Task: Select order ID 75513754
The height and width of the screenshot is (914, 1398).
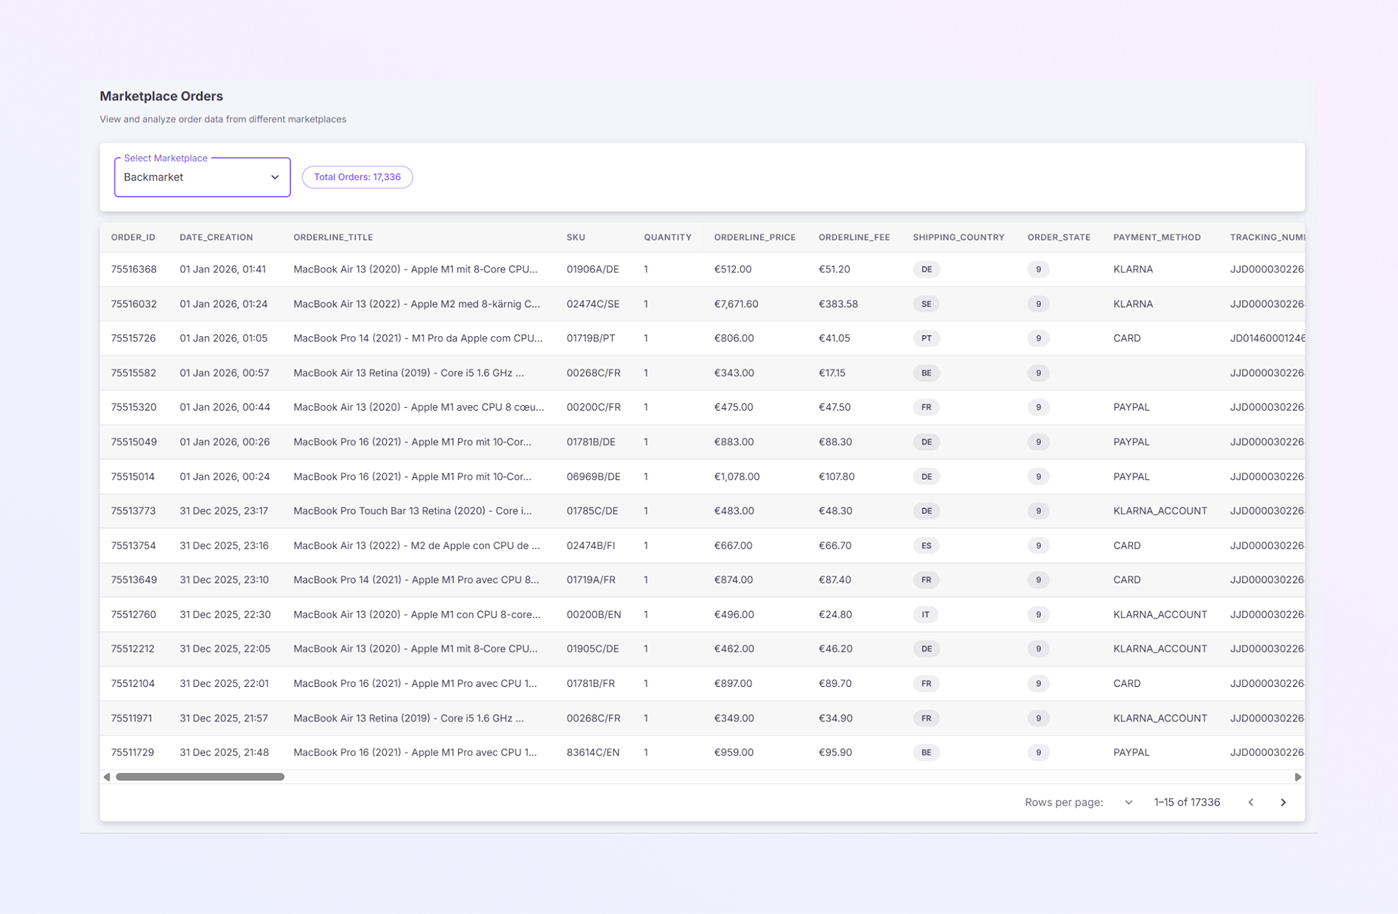Action: pyautogui.click(x=134, y=546)
